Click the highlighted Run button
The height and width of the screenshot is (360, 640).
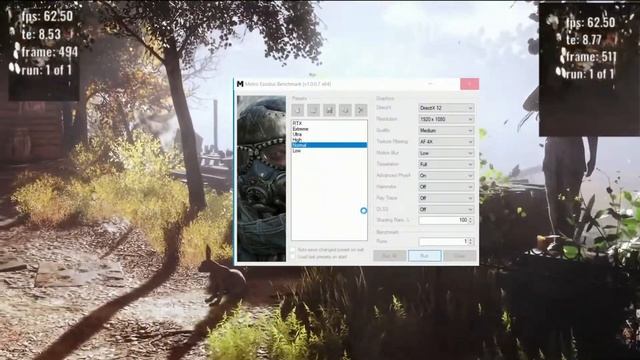[424, 256]
